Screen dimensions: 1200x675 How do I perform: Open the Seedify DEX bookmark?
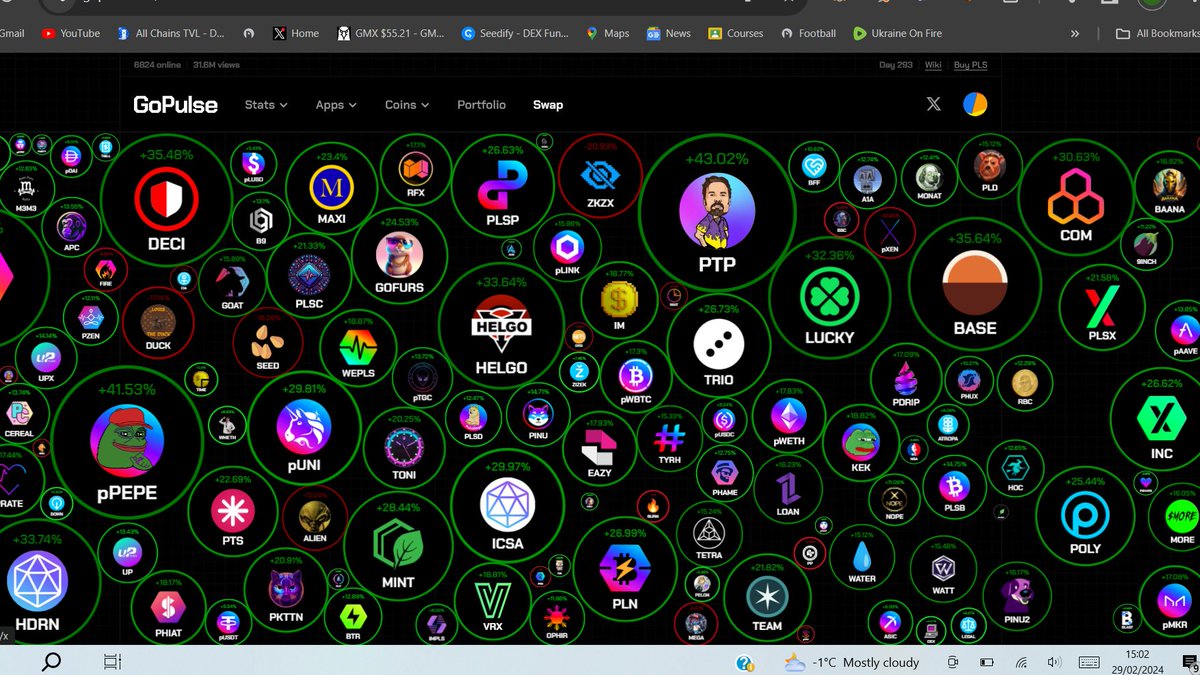pos(515,33)
